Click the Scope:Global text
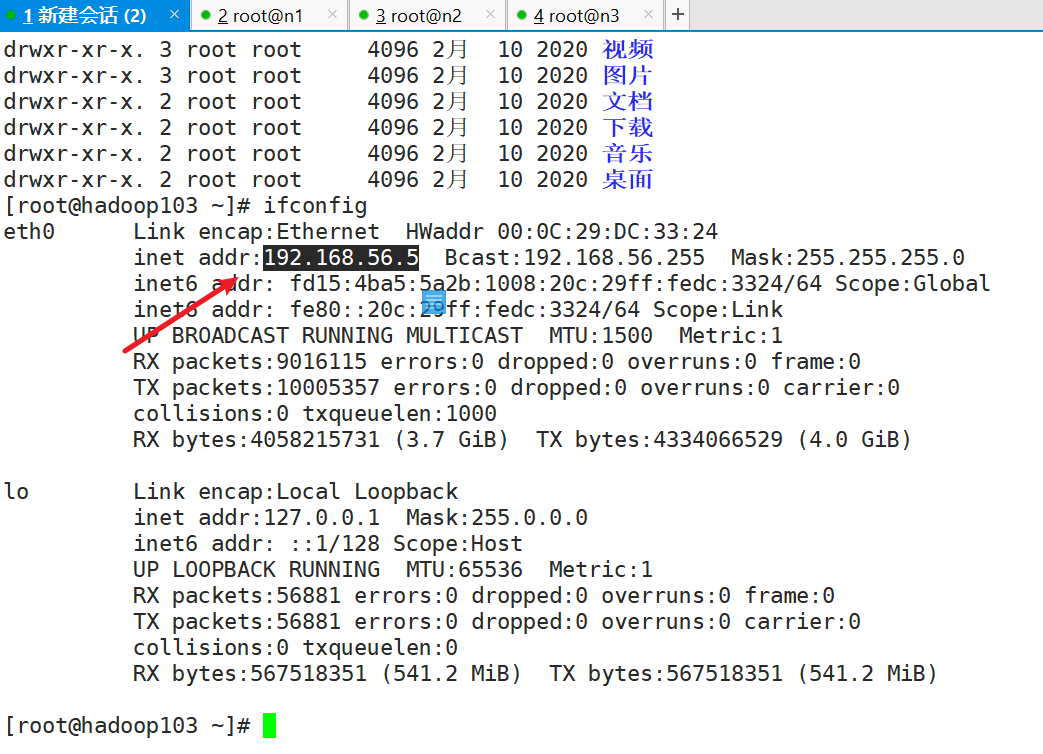1043x754 pixels. pos(913,283)
